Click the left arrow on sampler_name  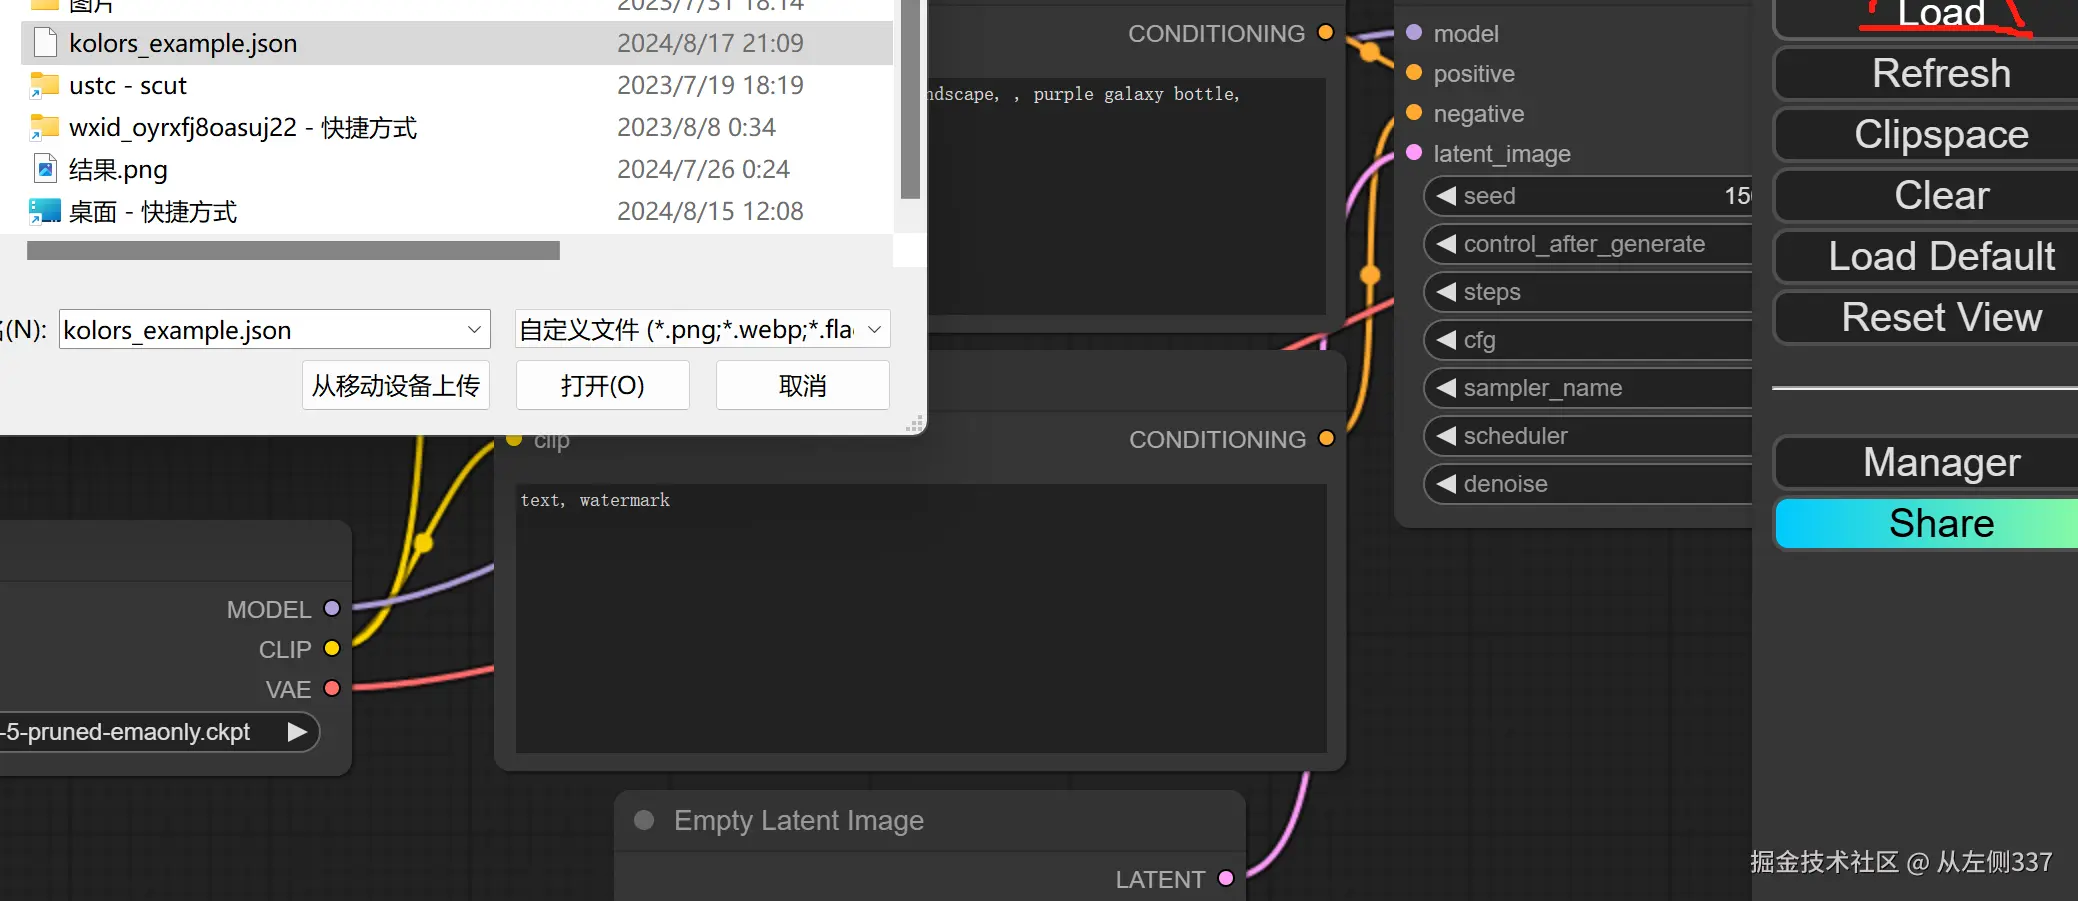pyautogui.click(x=1446, y=388)
